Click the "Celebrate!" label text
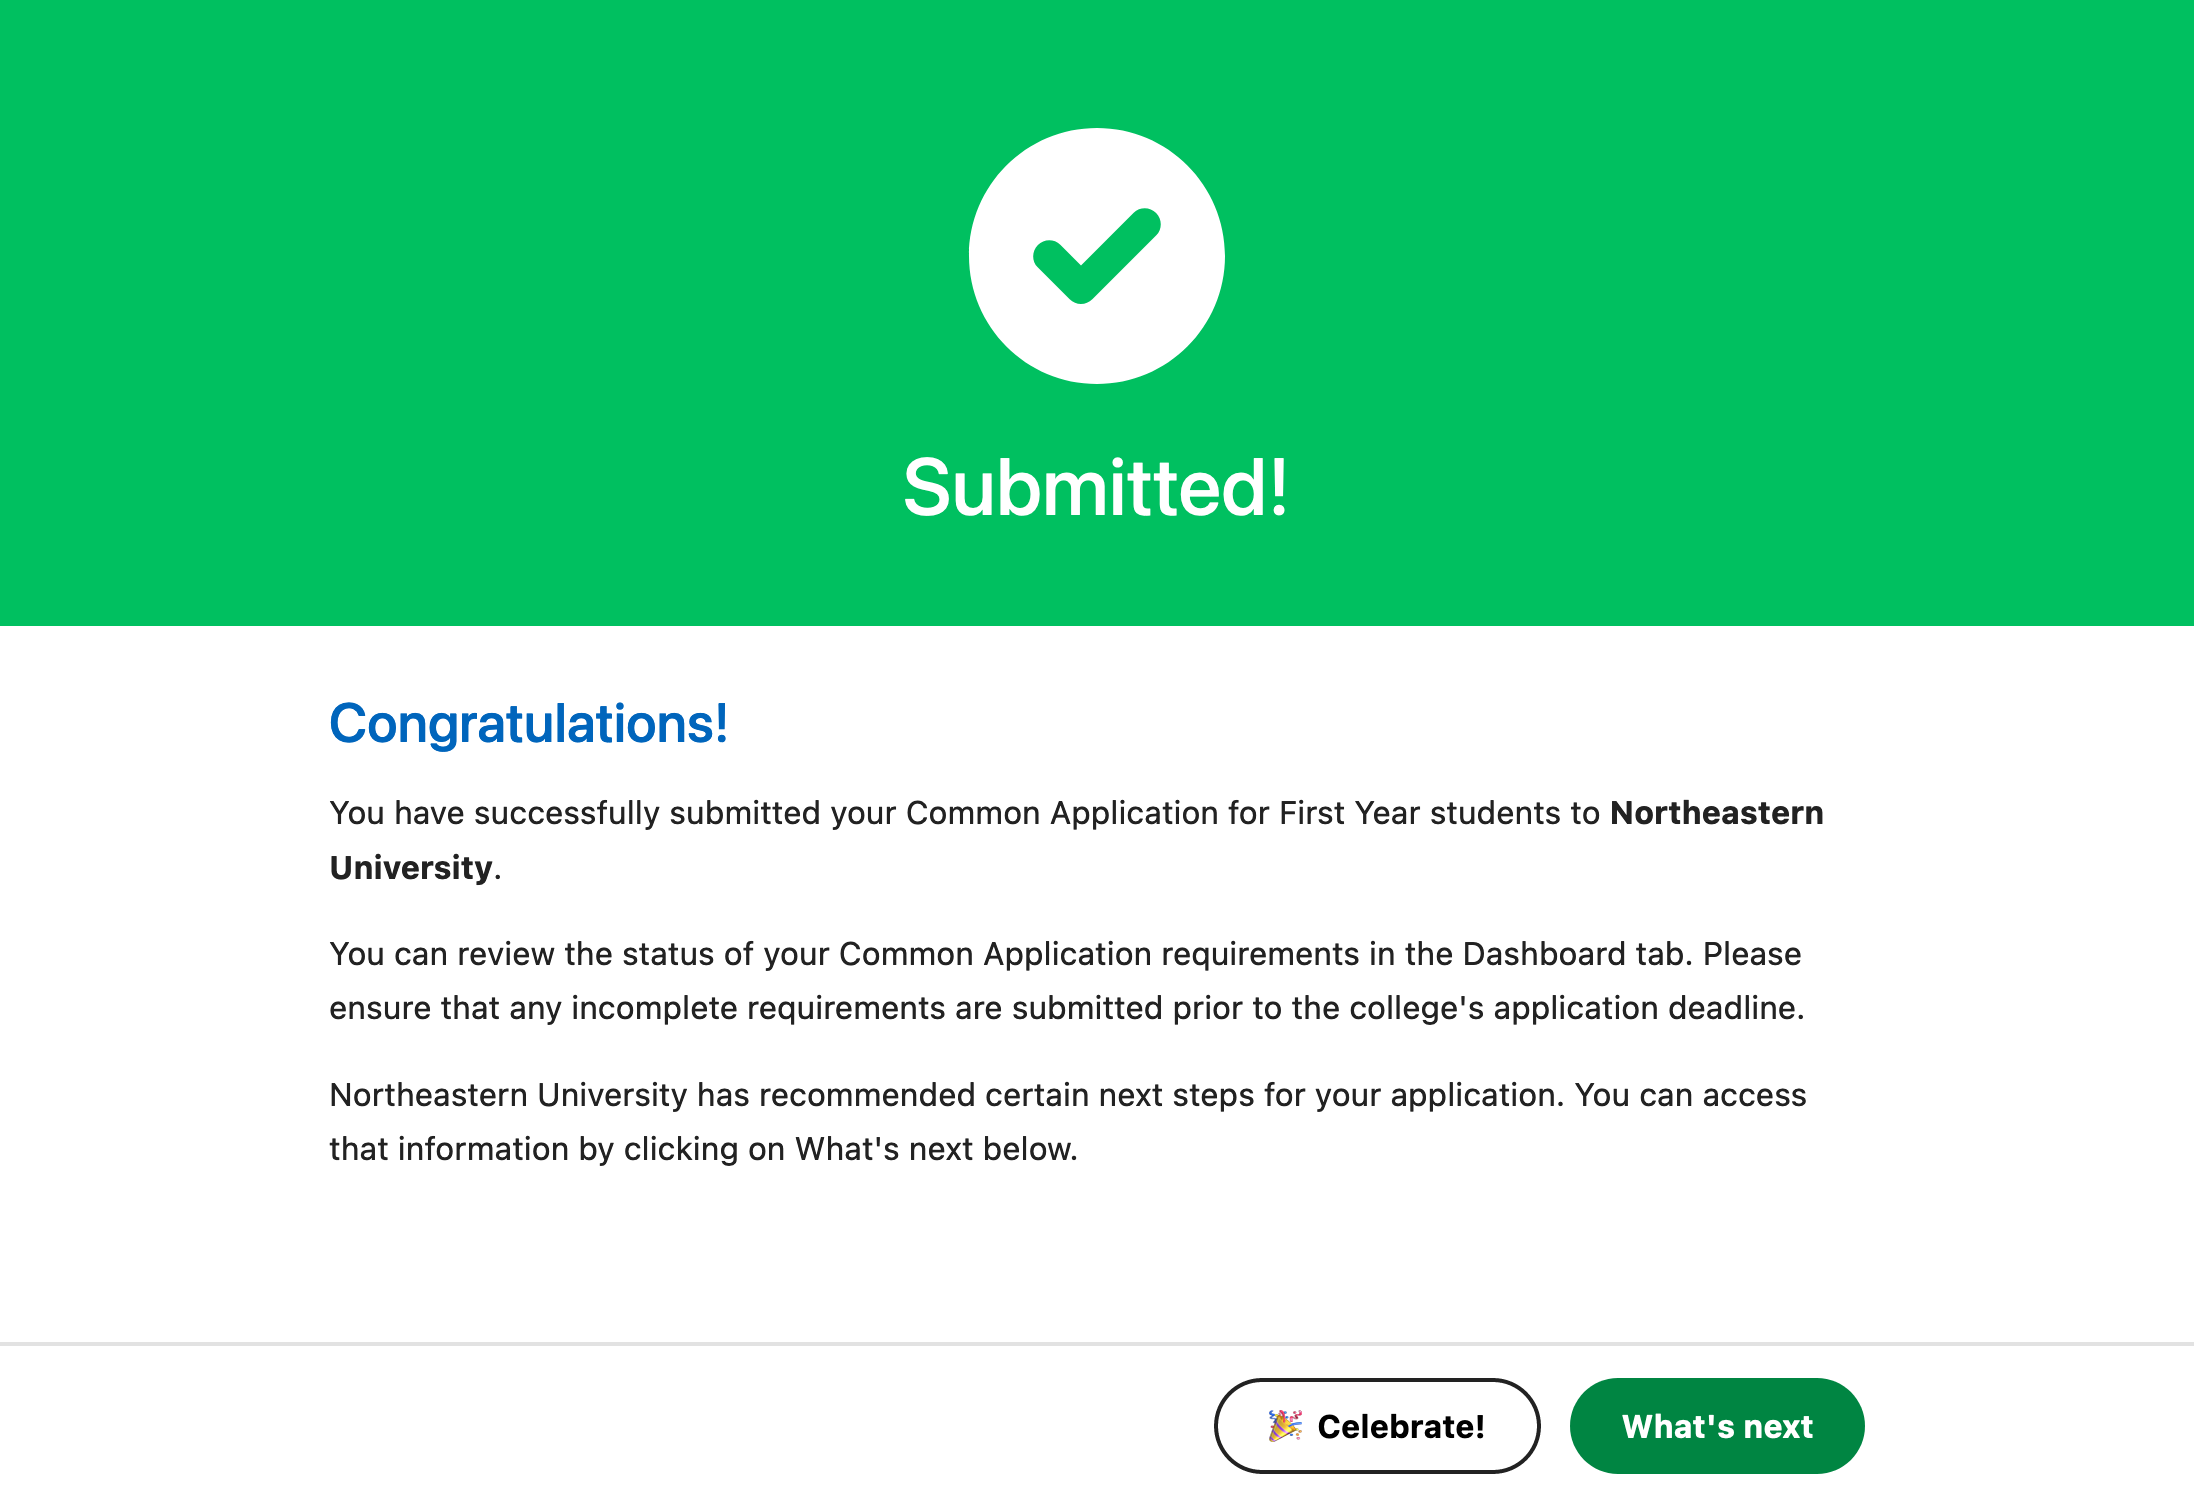This screenshot has height=1506, width=2194. tap(1401, 1426)
